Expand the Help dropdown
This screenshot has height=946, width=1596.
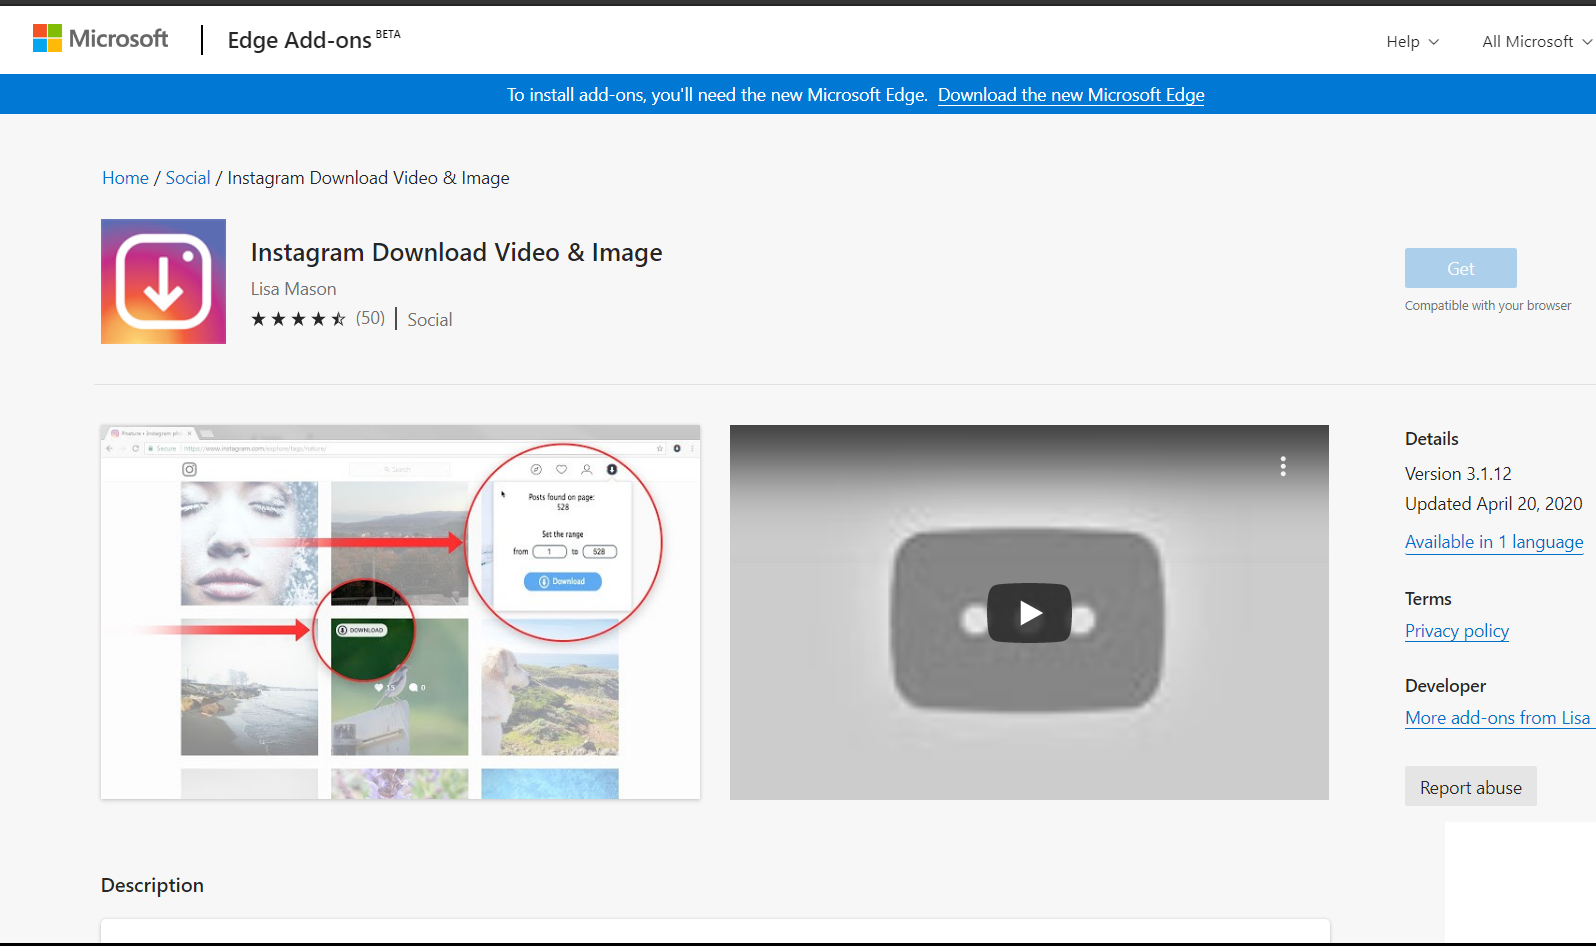click(x=1412, y=41)
